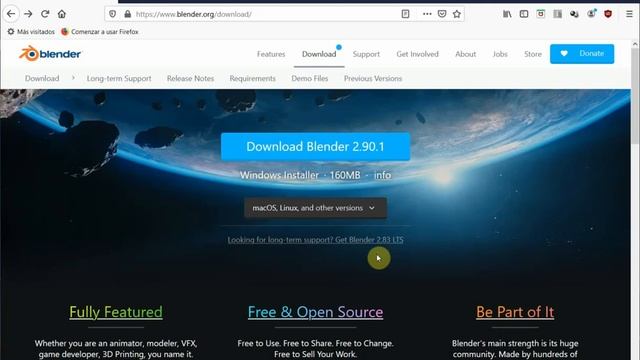Click the Blender logo

click(50, 53)
